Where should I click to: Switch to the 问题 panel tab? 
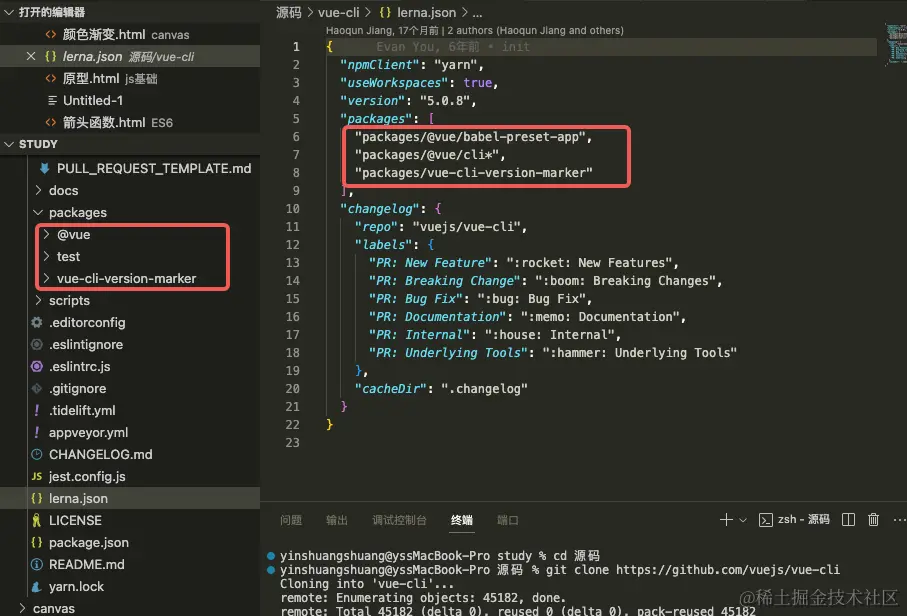click(291, 520)
